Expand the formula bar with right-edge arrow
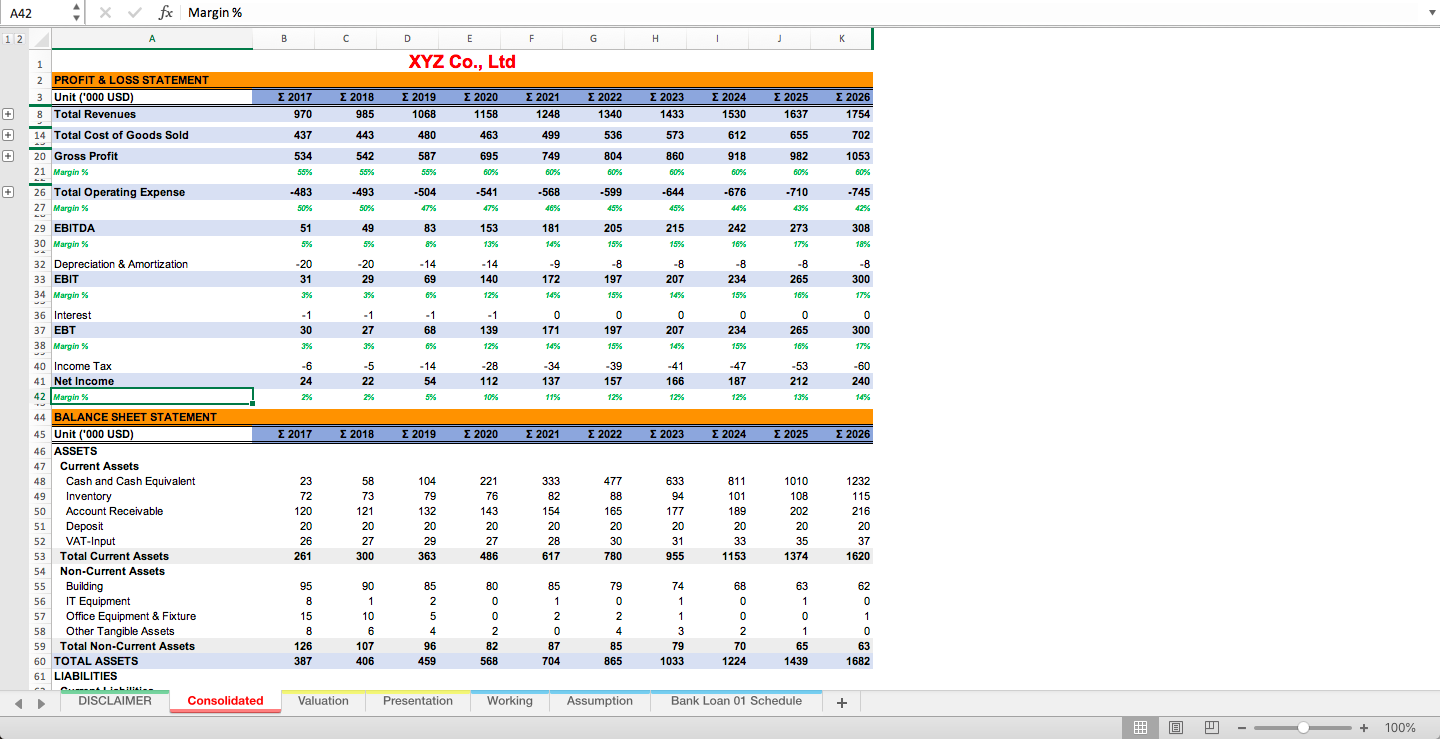 tap(1431, 12)
